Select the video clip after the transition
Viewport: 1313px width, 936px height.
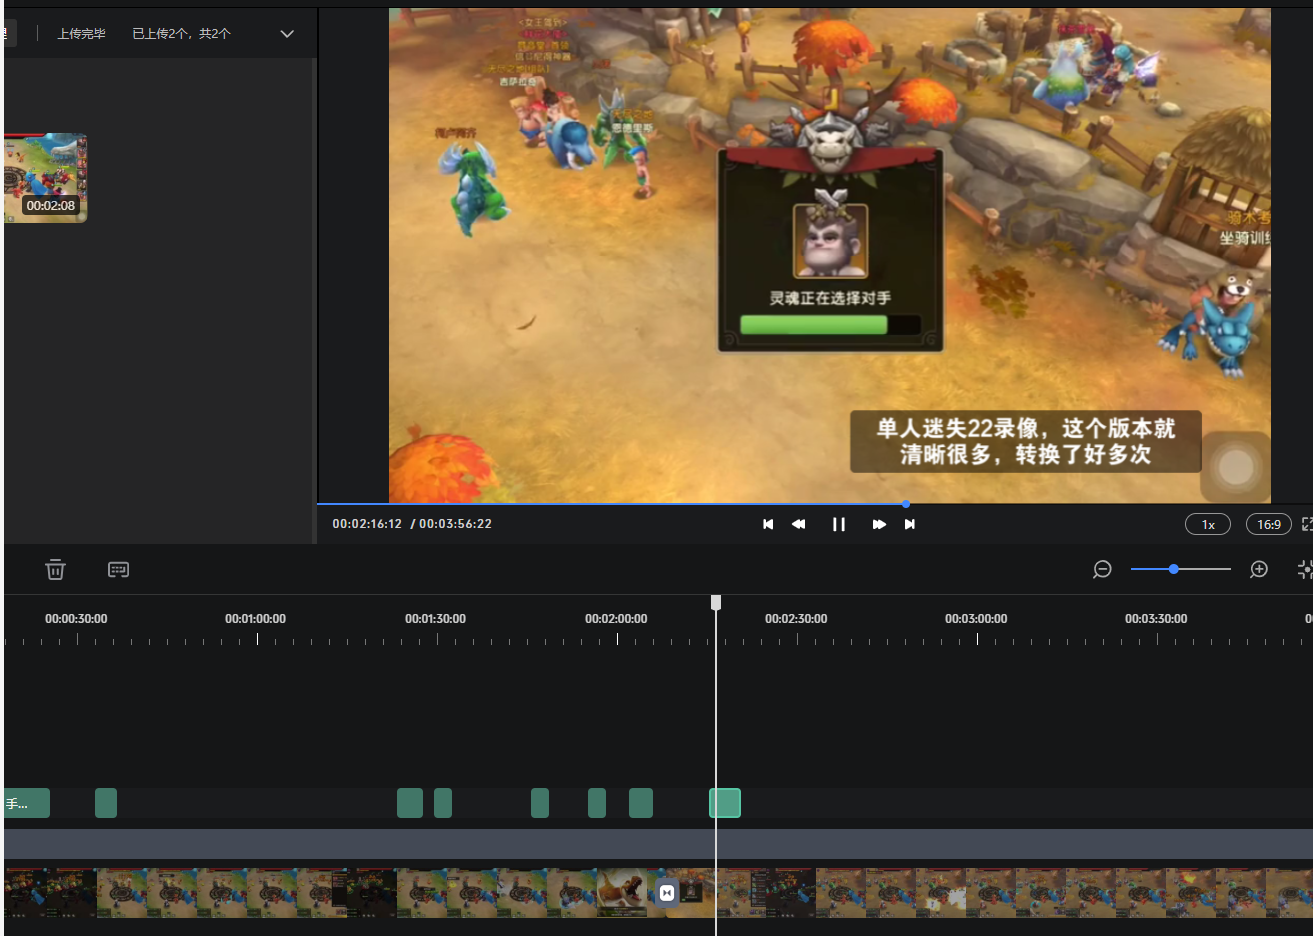(x=990, y=893)
